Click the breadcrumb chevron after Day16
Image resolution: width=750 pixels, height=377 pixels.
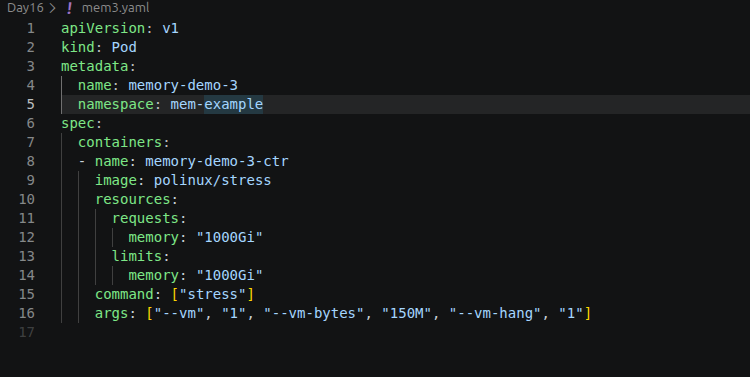click(x=52, y=8)
